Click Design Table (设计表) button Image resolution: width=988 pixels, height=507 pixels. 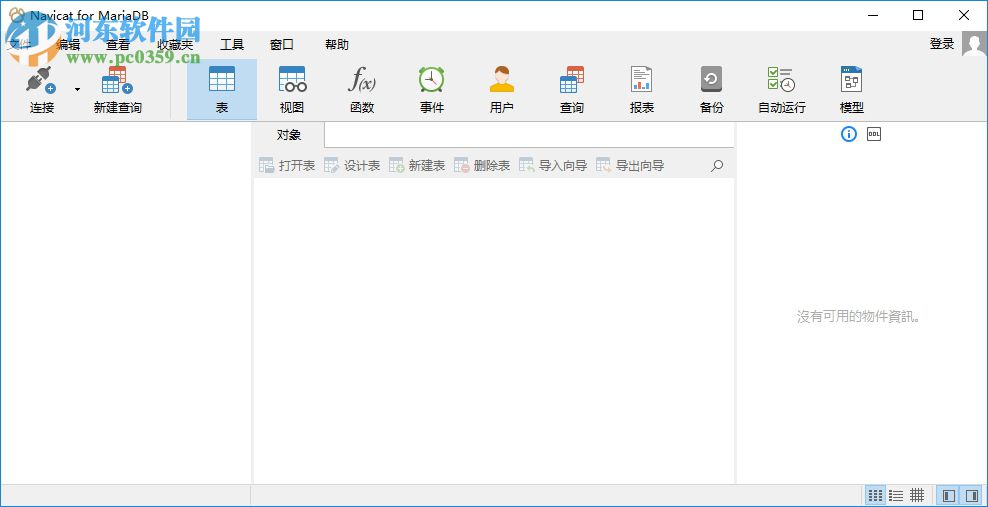352,166
